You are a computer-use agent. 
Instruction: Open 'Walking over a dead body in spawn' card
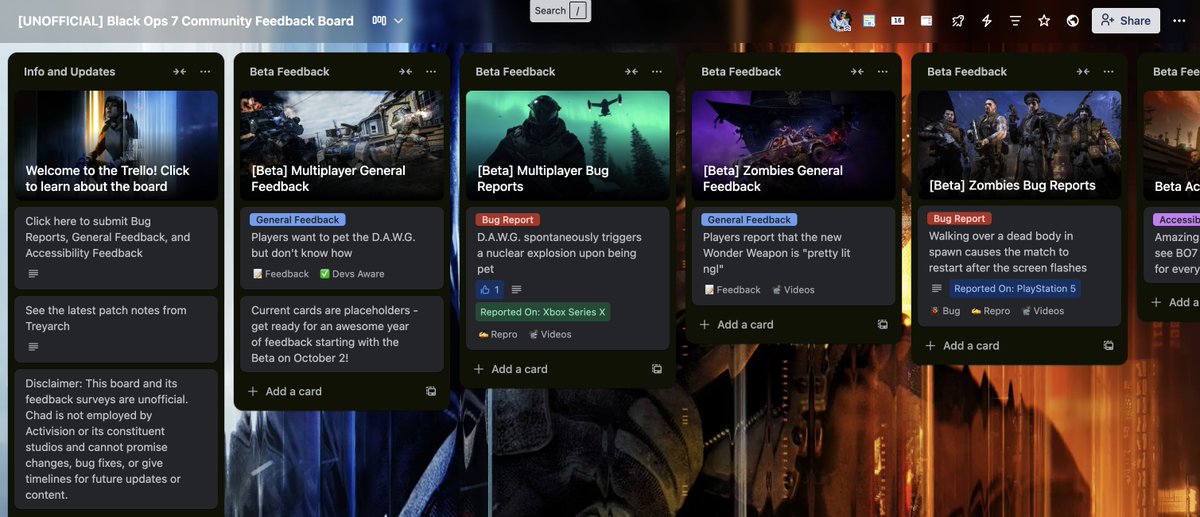click(1020, 265)
